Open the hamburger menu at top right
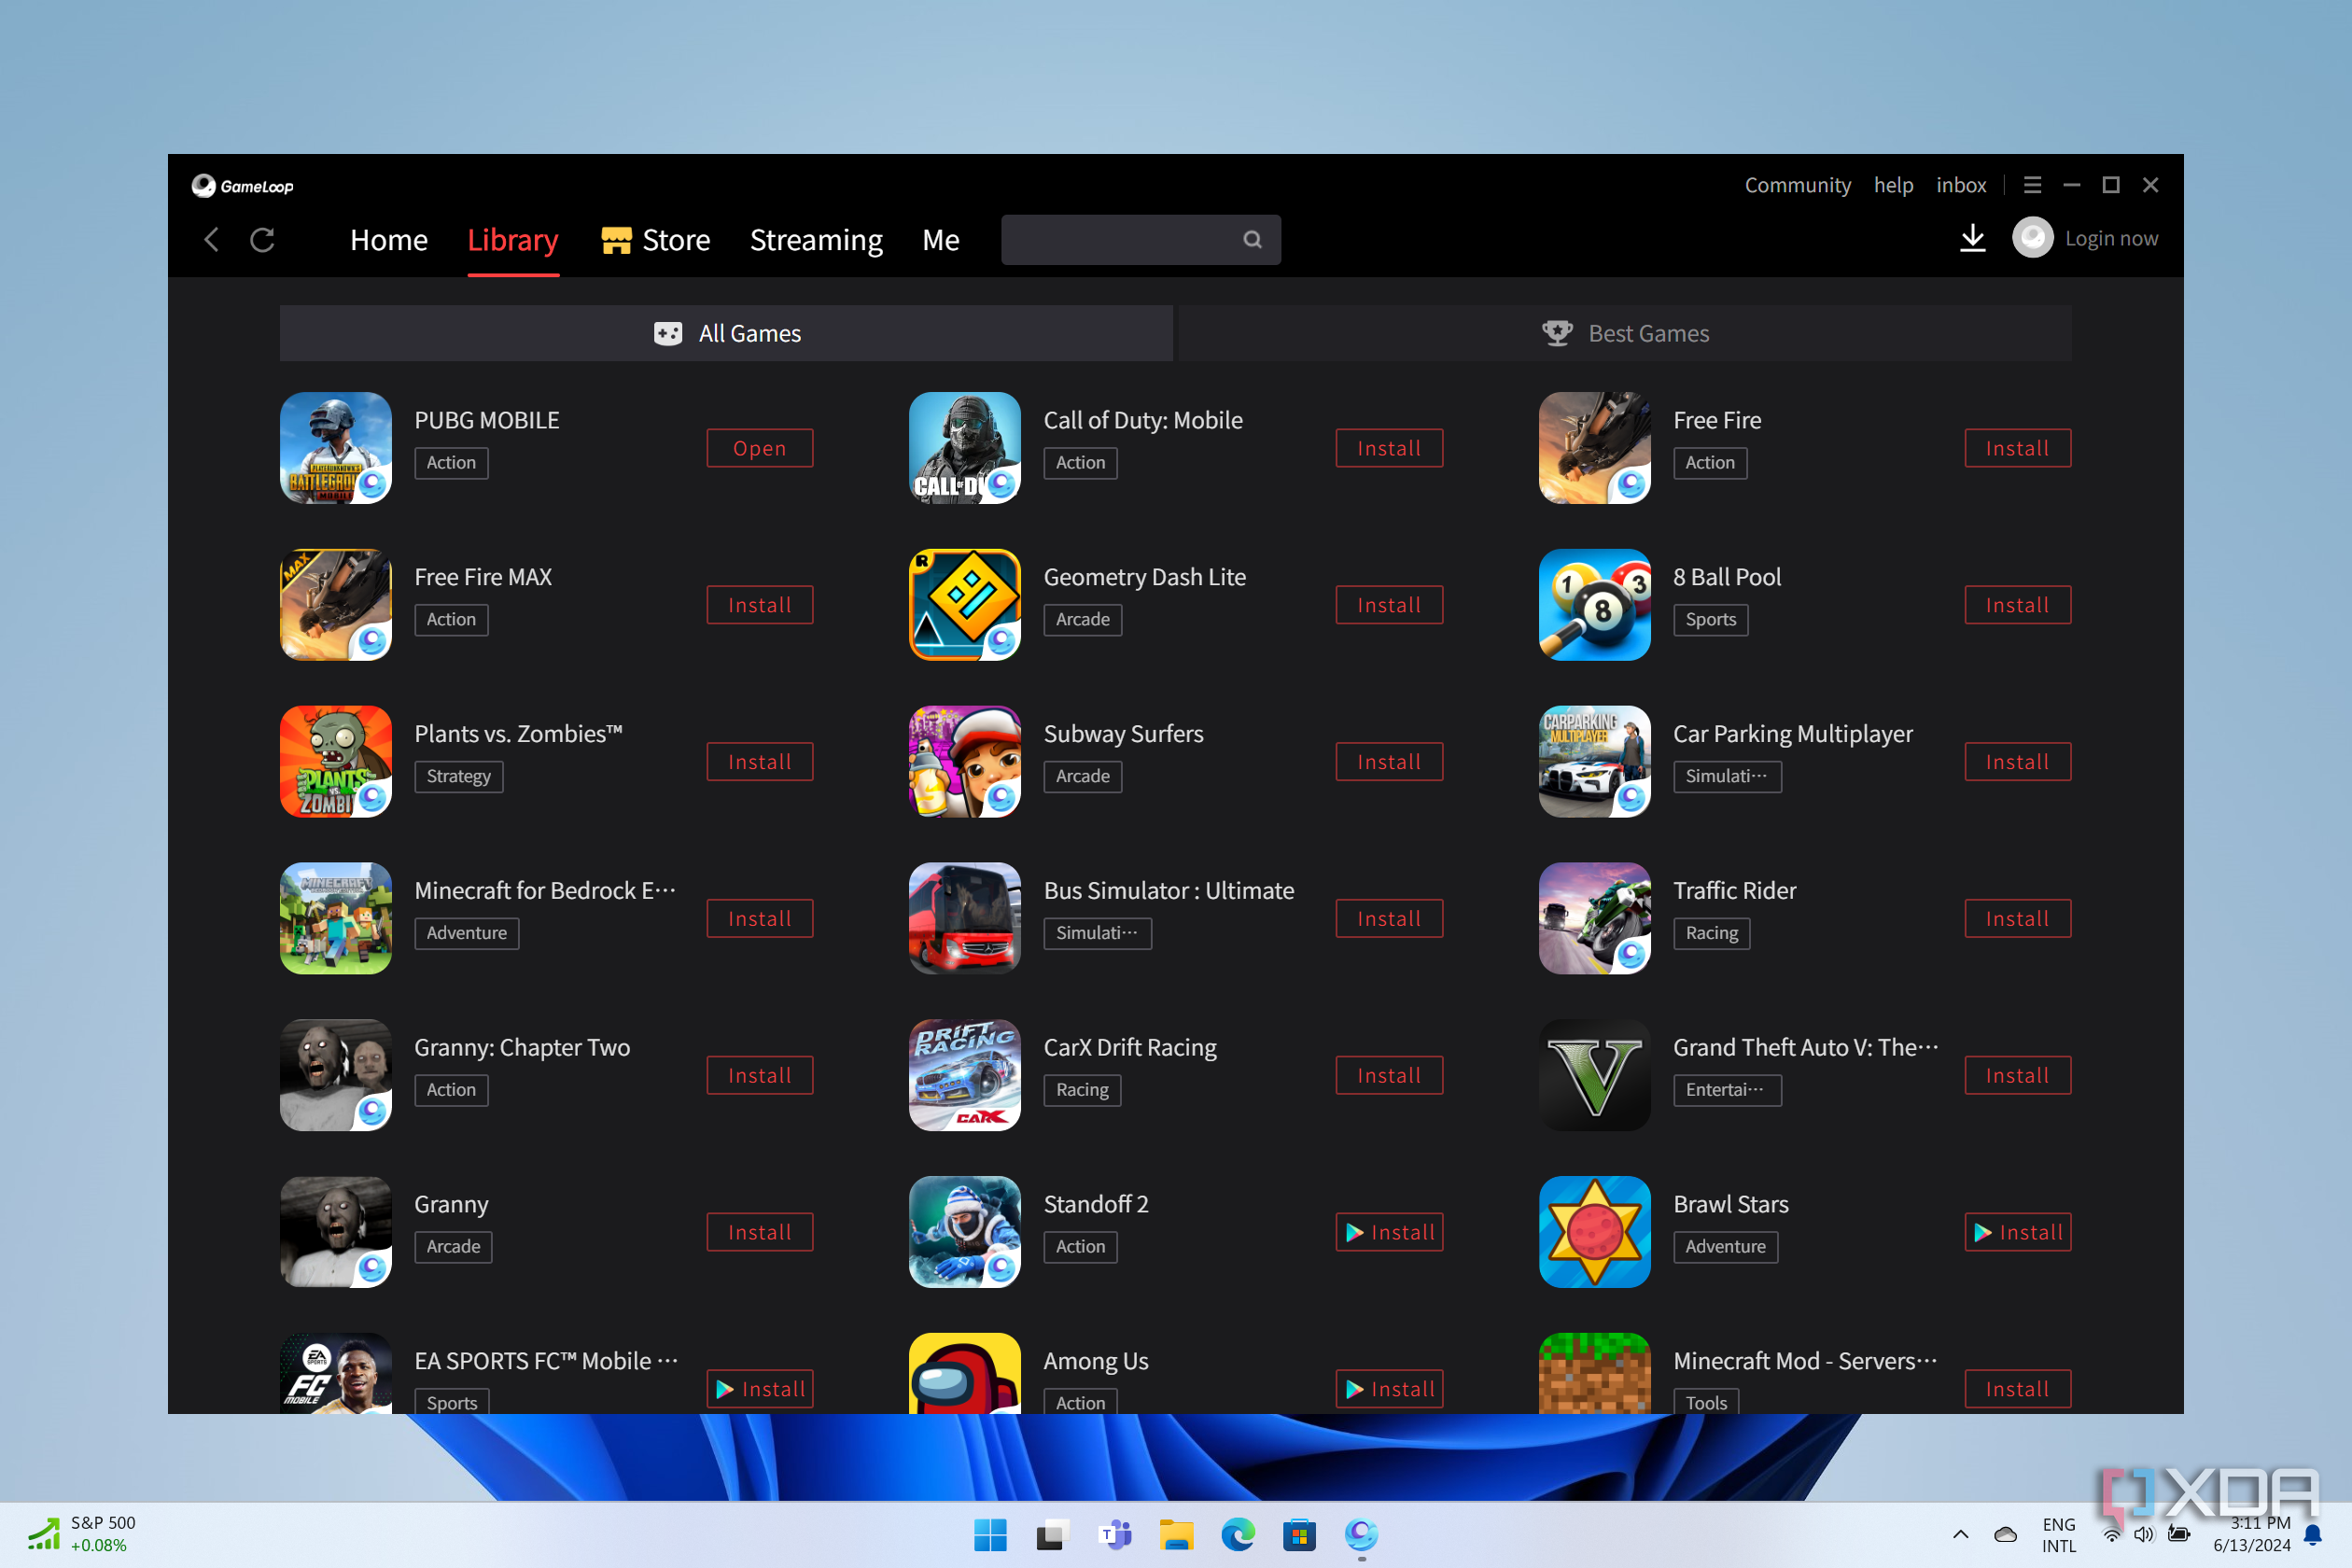Viewport: 2352px width, 1568px height. 2032,184
